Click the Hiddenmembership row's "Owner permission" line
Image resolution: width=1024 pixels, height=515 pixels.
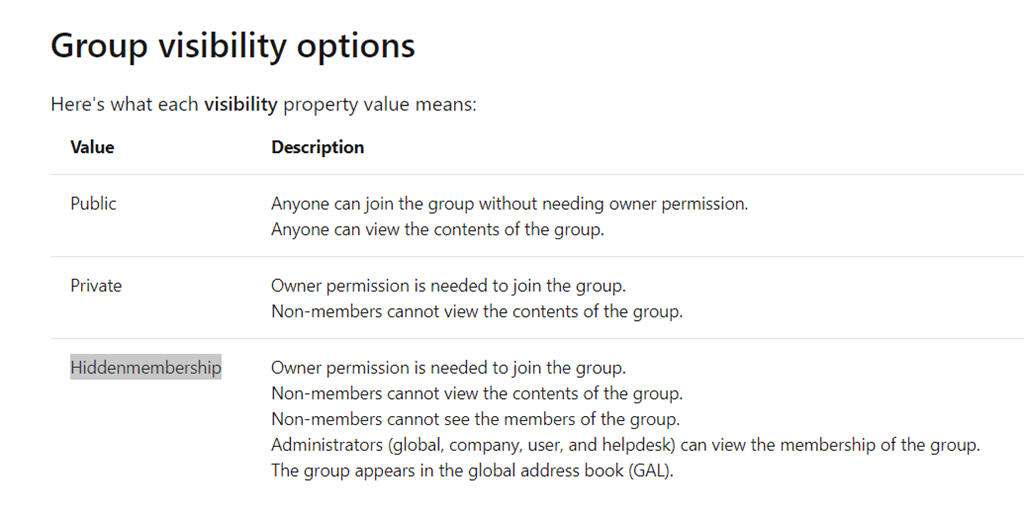coord(448,367)
